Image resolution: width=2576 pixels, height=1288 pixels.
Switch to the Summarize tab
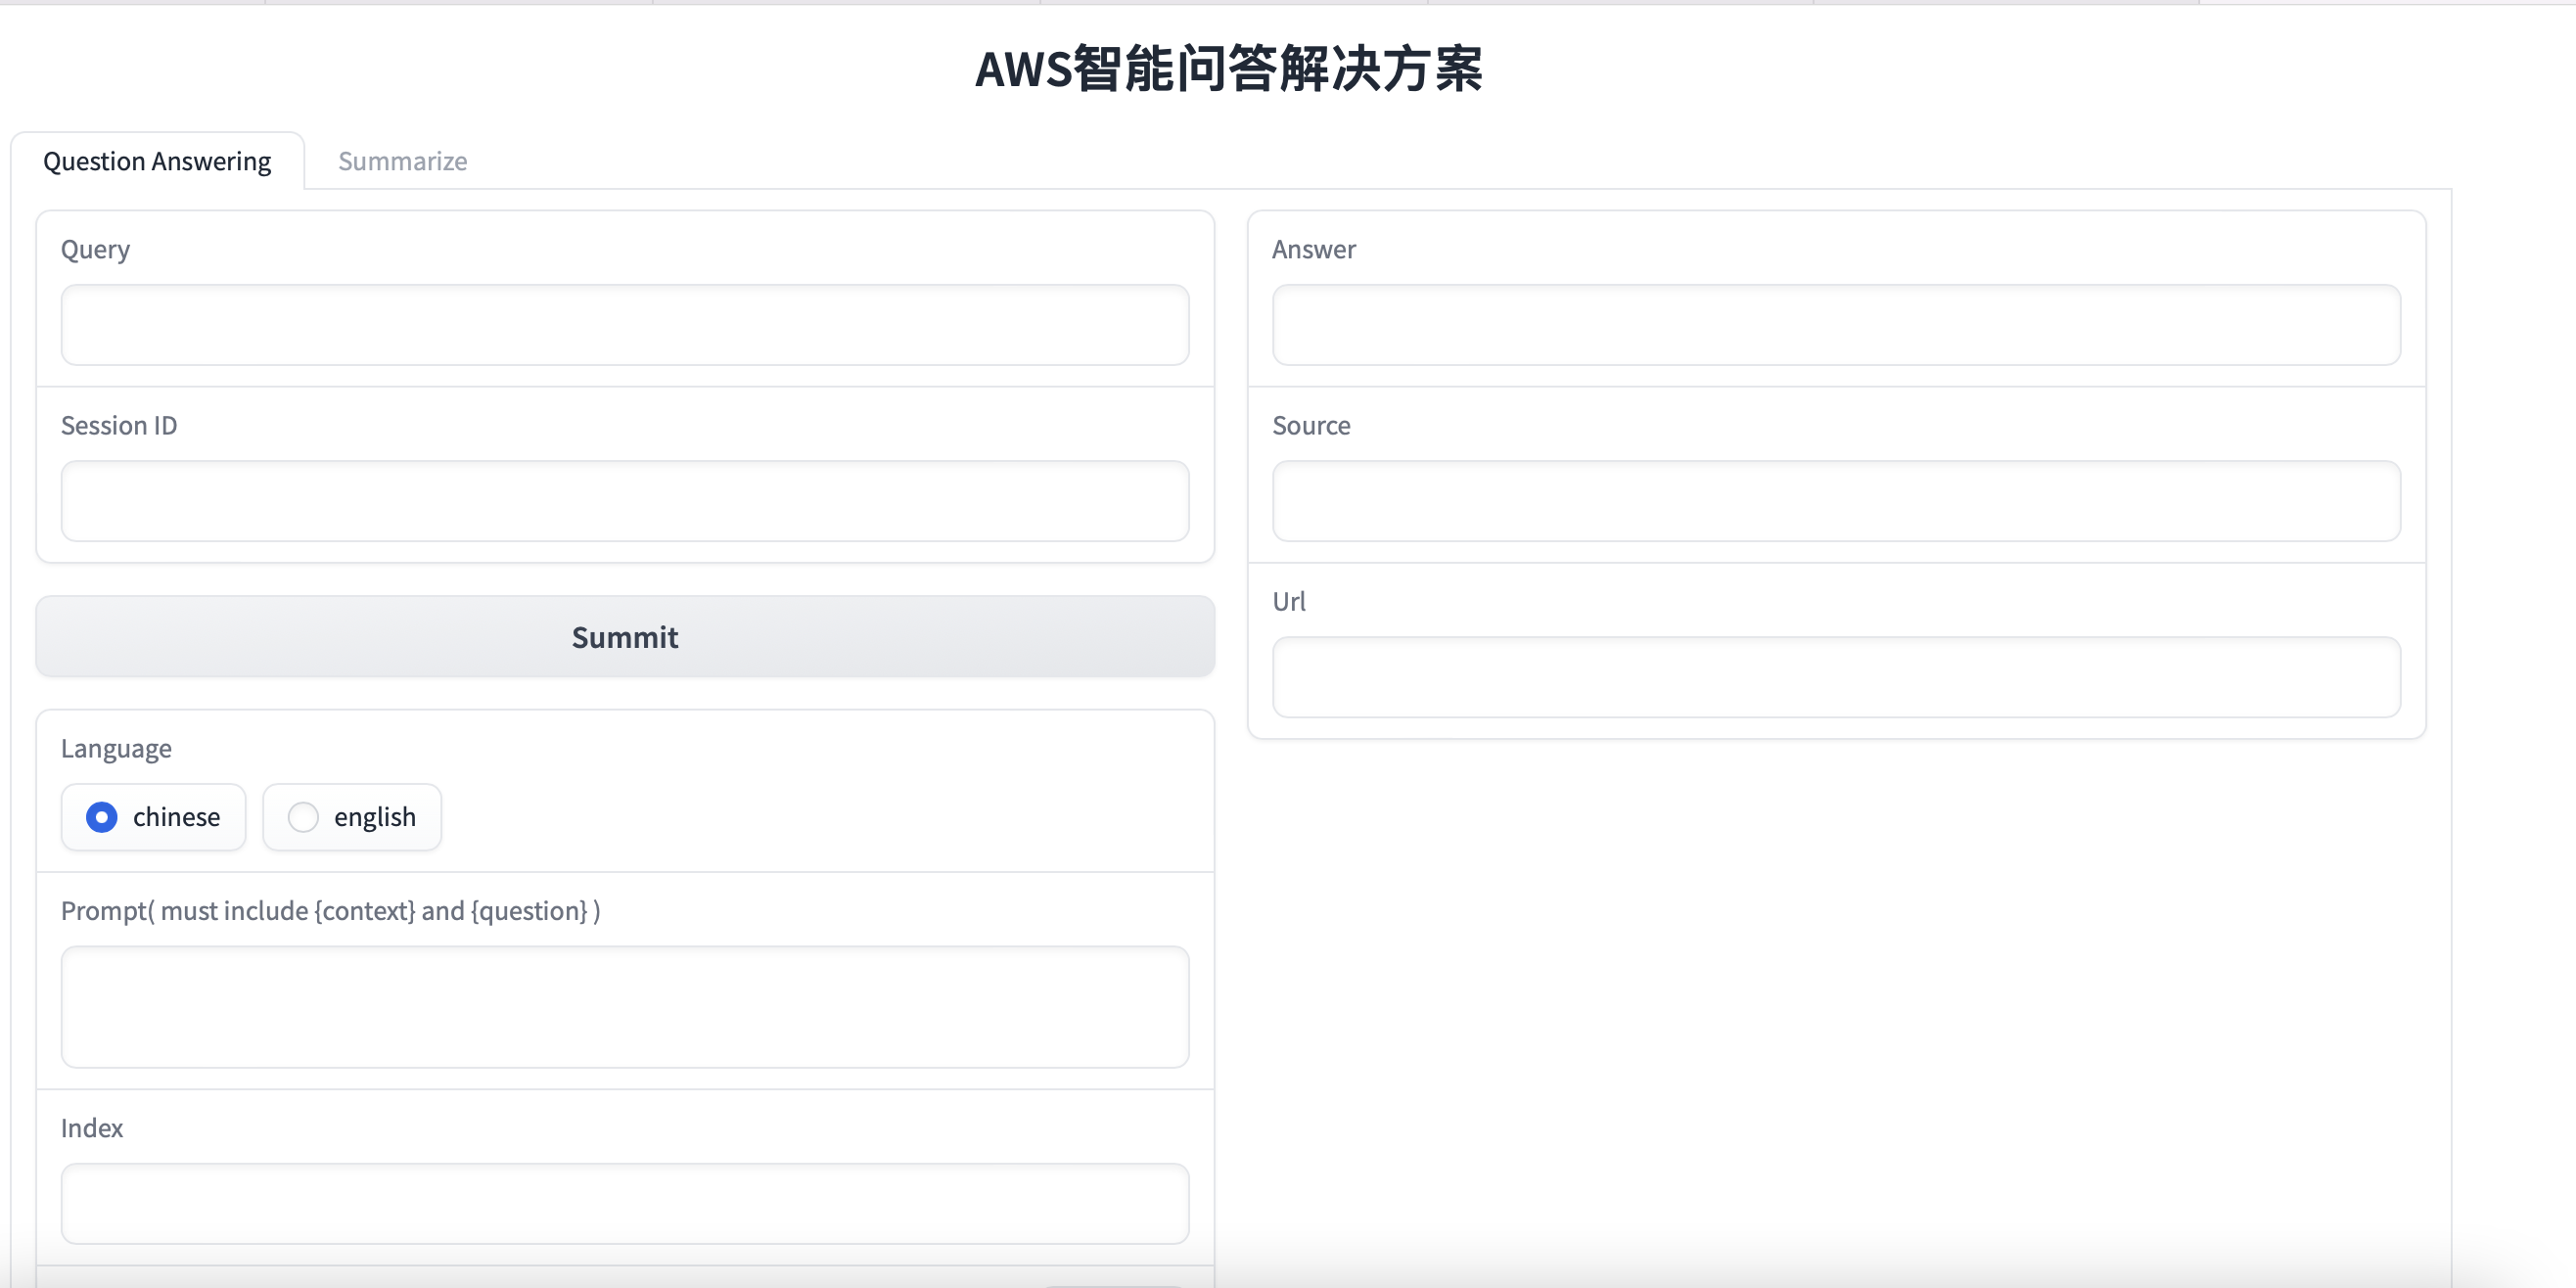(x=402, y=161)
